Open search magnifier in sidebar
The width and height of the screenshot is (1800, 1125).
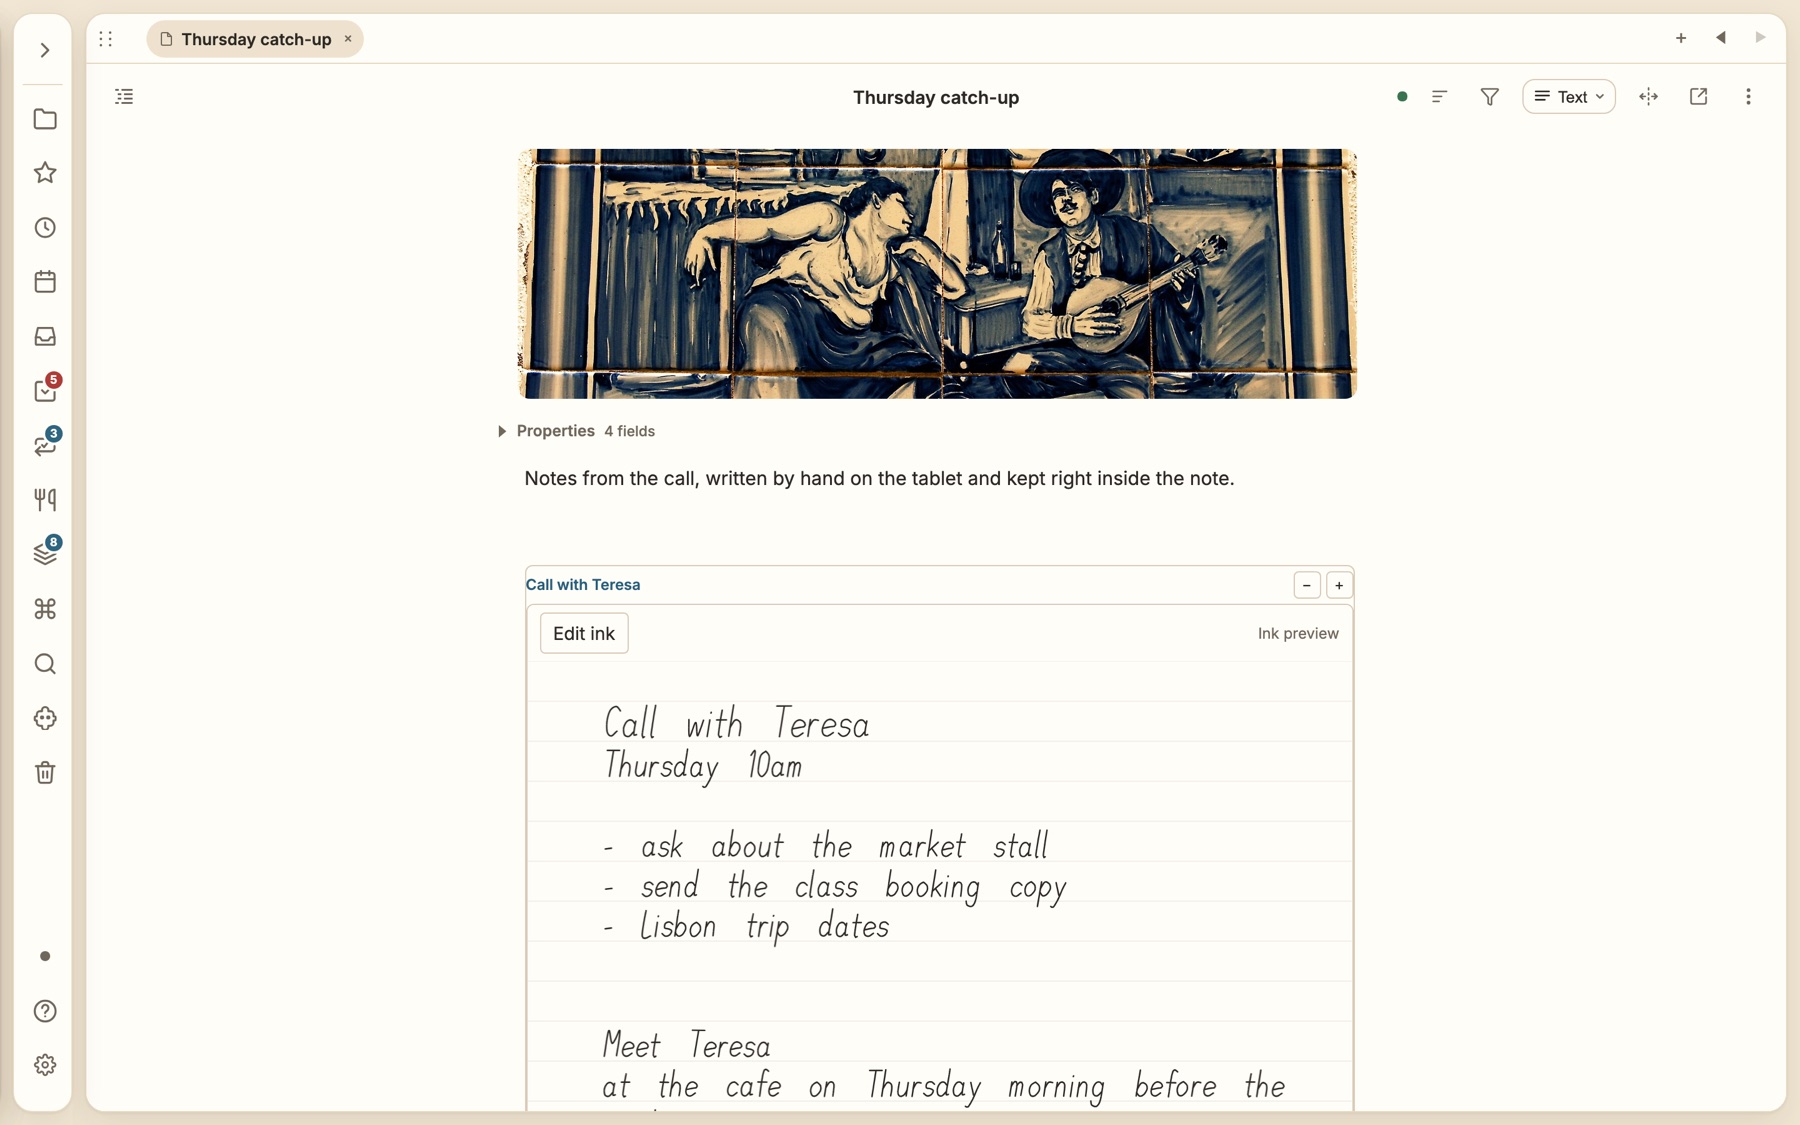(x=45, y=664)
